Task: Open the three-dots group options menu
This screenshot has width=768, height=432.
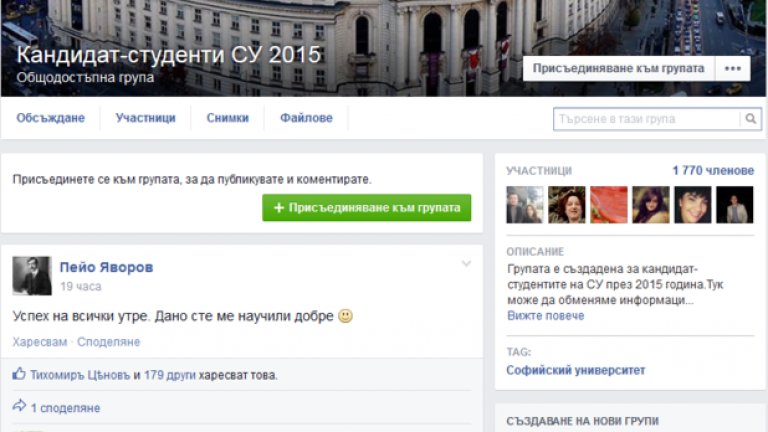Action: (732, 69)
